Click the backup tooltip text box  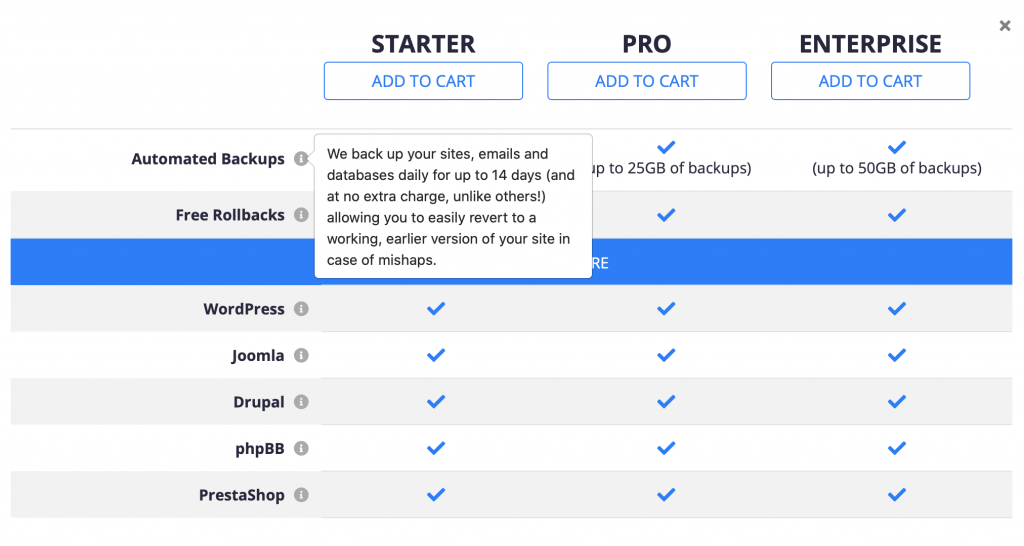tap(453, 206)
